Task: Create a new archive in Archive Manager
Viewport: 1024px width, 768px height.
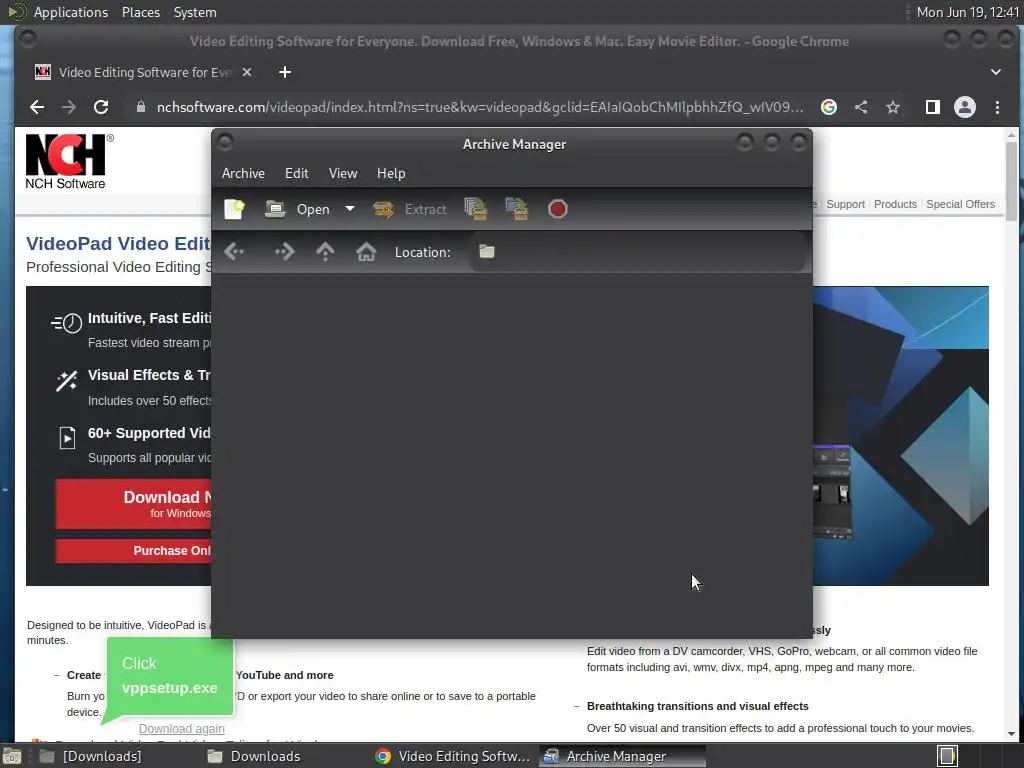Action: (234, 209)
